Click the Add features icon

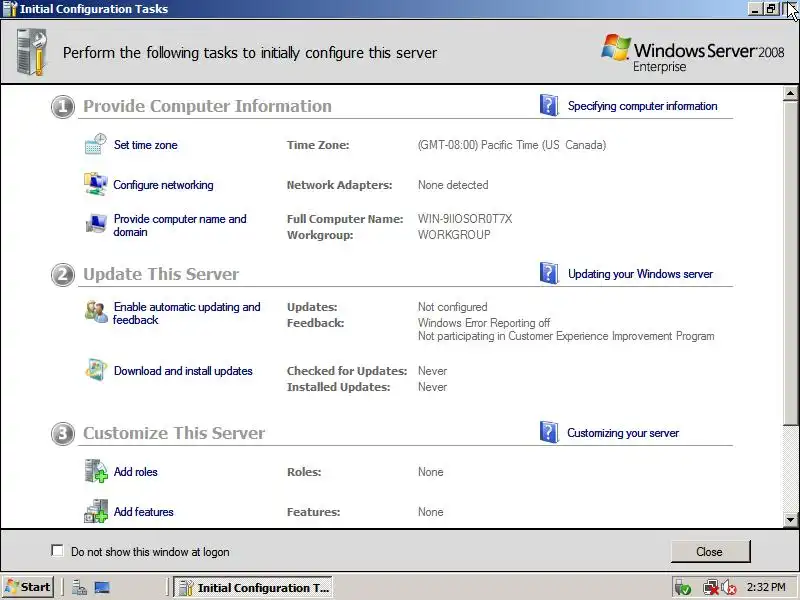click(96, 511)
